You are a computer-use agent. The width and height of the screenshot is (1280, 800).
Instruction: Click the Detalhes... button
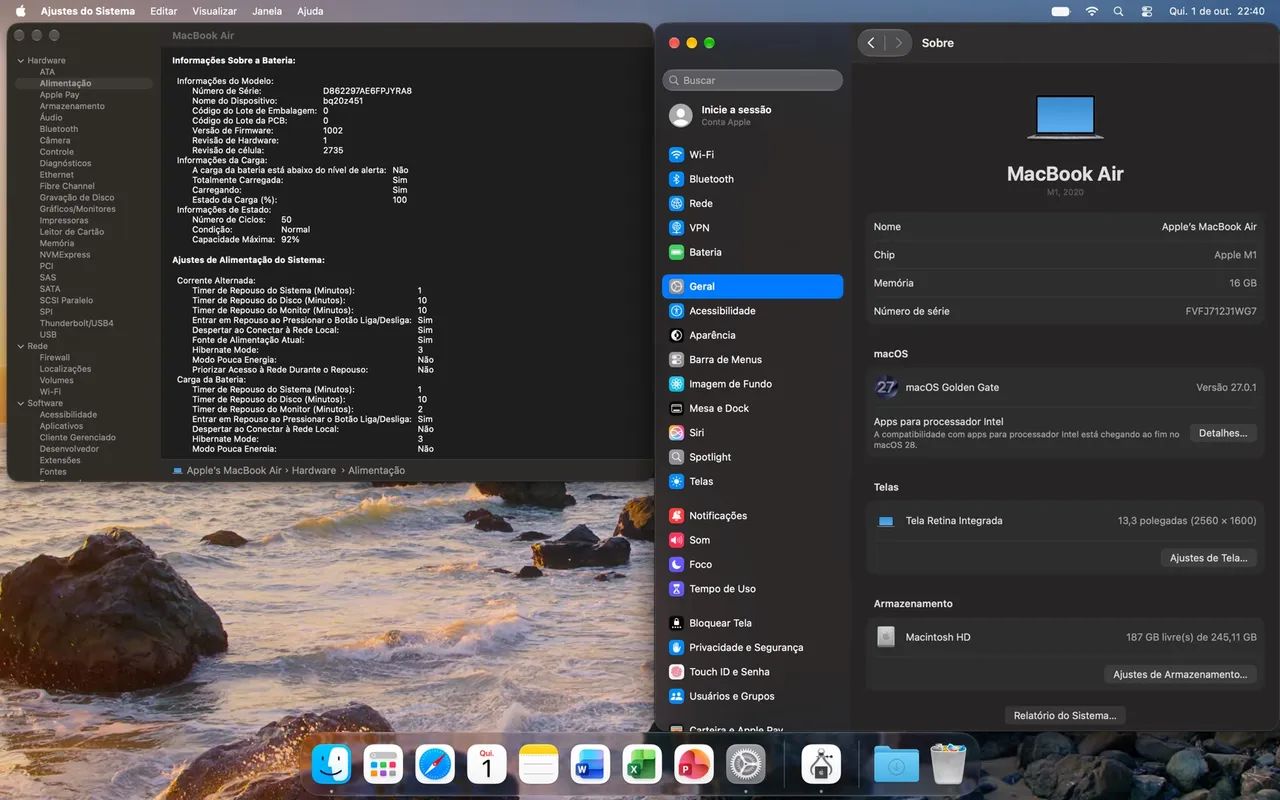pos(1223,433)
